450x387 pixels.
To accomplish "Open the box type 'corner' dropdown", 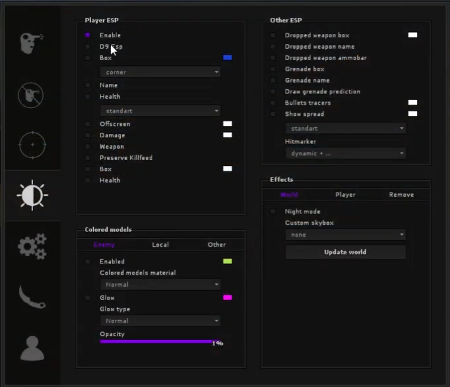I will pyautogui.click(x=160, y=72).
